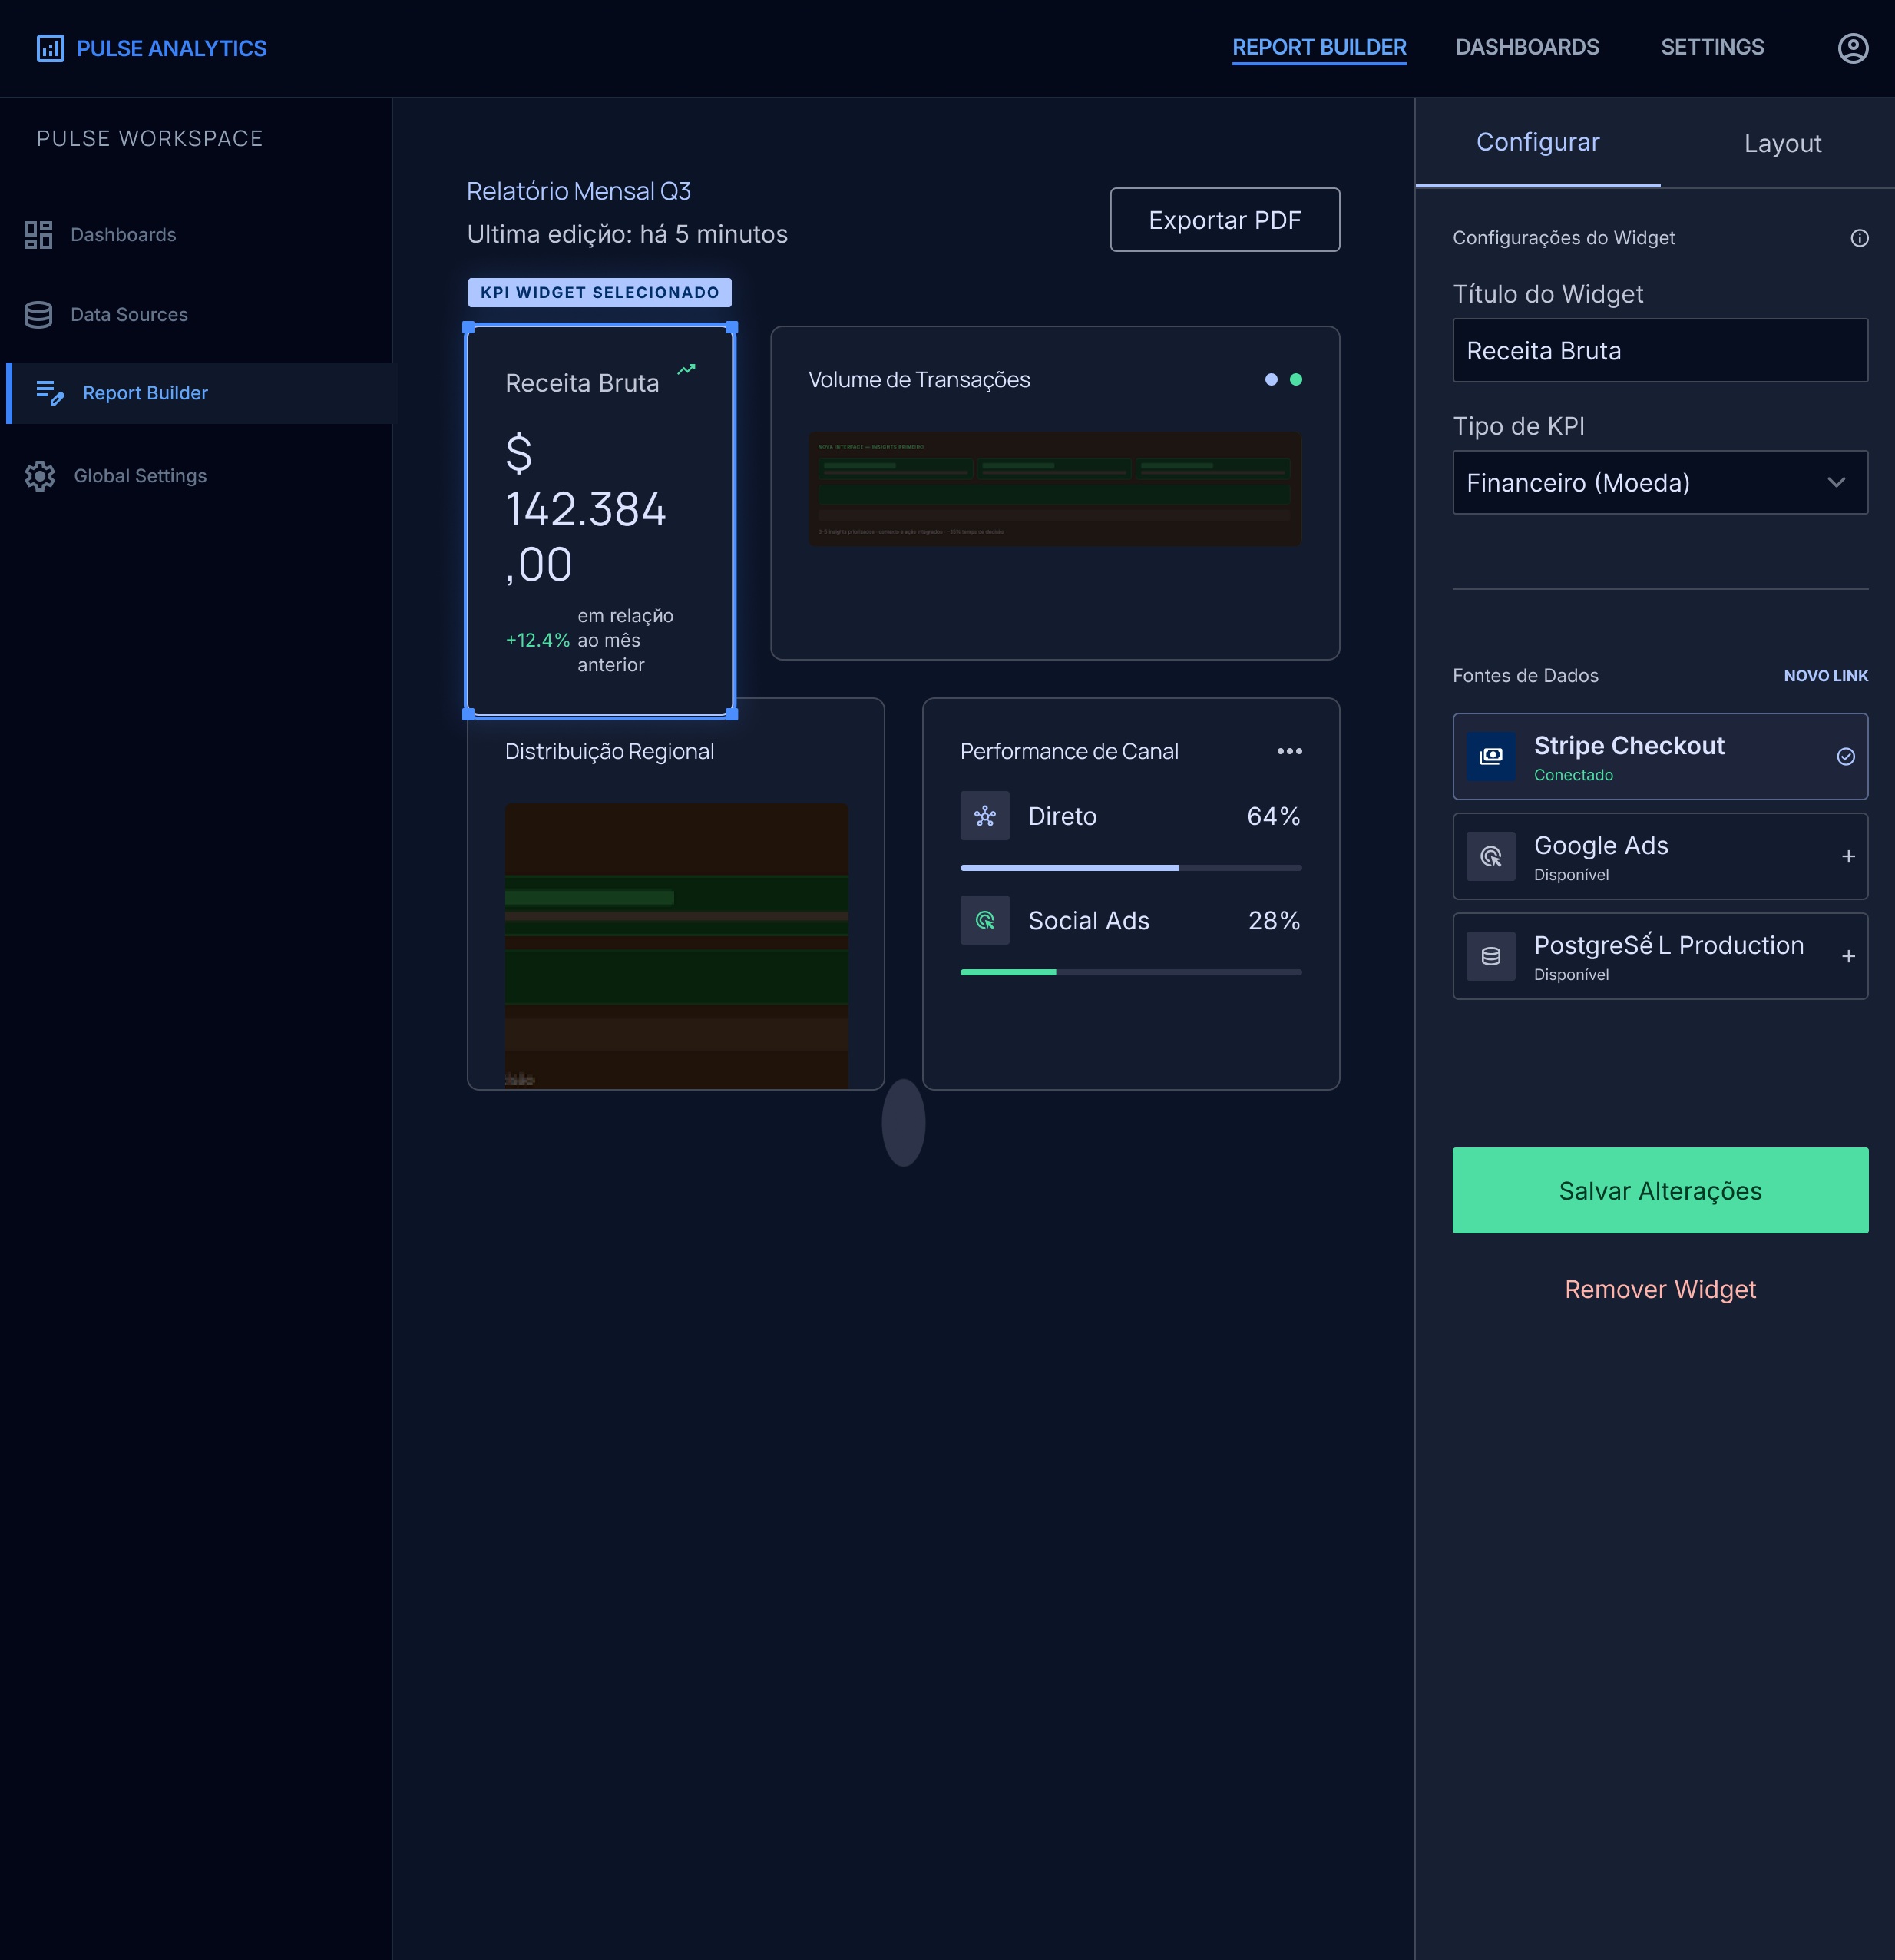Click the Exportar PDF button
This screenshot has width=1895, height=1960.
coord(1224,220)
